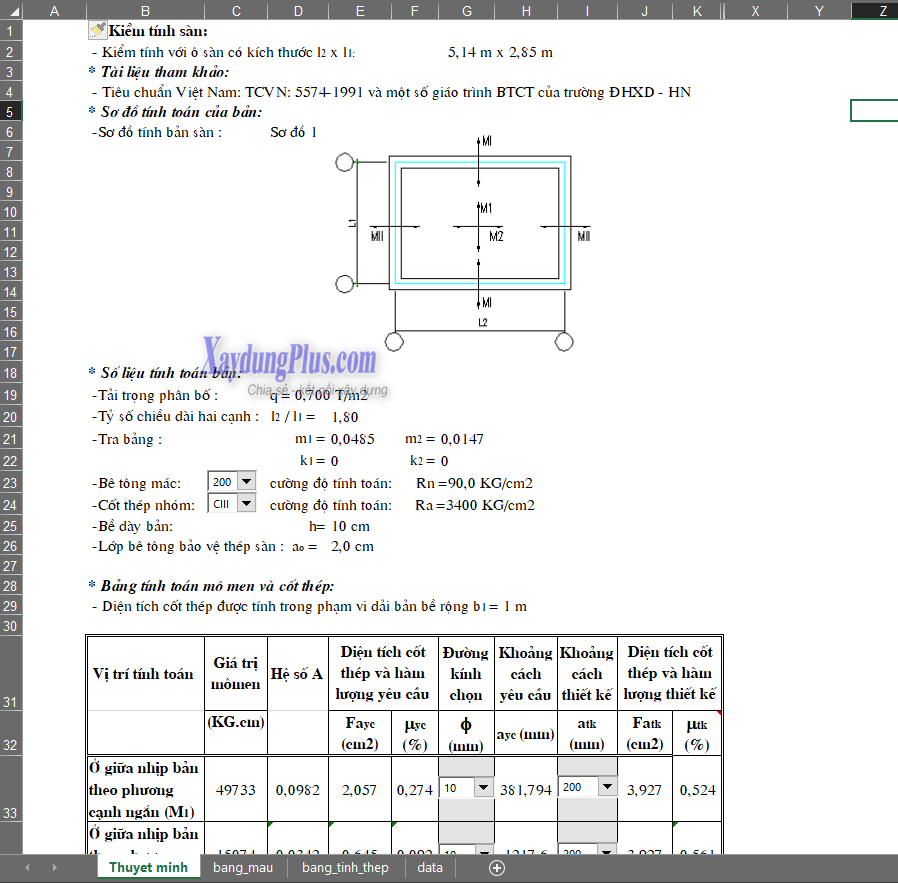Viewport: 898px width, 883px height.
Task: Expand the diameter 10 dropdown in row 33
Action: [484, 788]
